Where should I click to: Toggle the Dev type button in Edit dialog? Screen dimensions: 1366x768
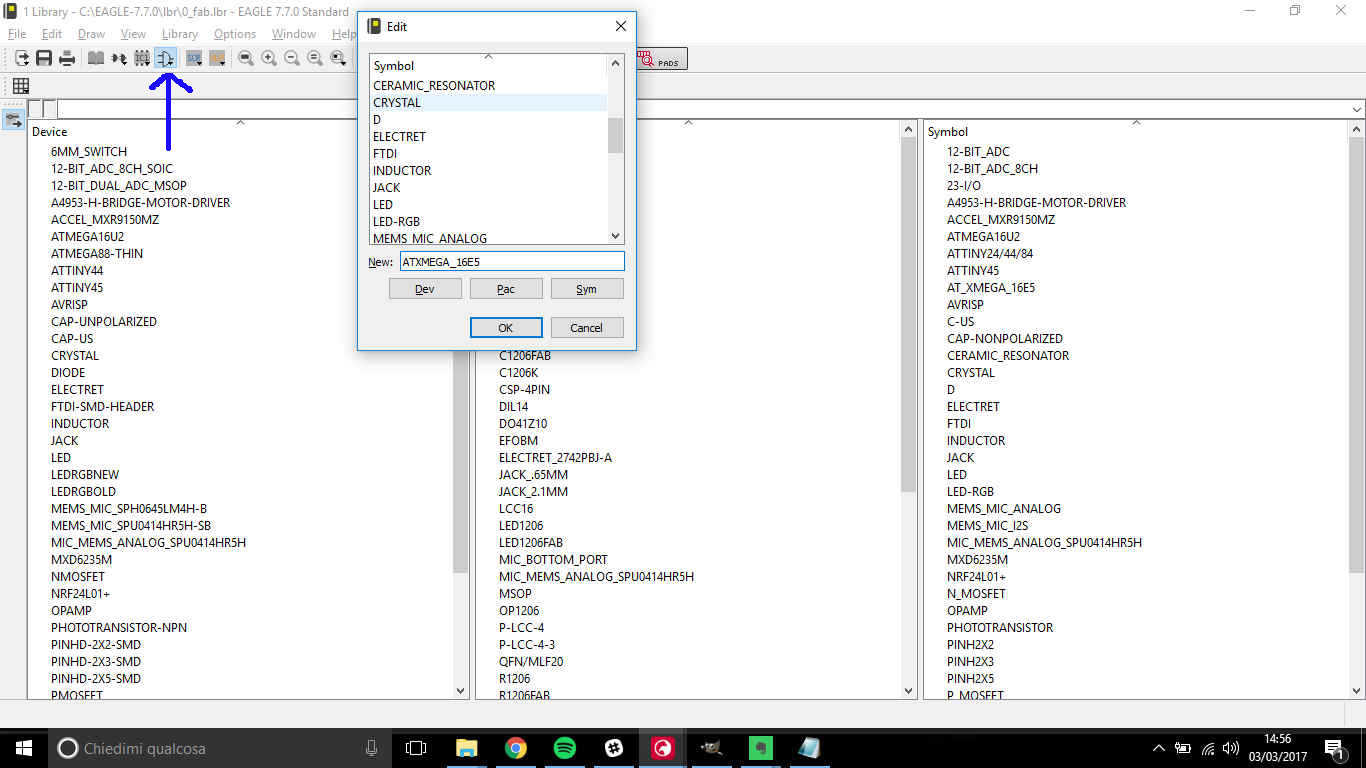[x=425, y=289]
